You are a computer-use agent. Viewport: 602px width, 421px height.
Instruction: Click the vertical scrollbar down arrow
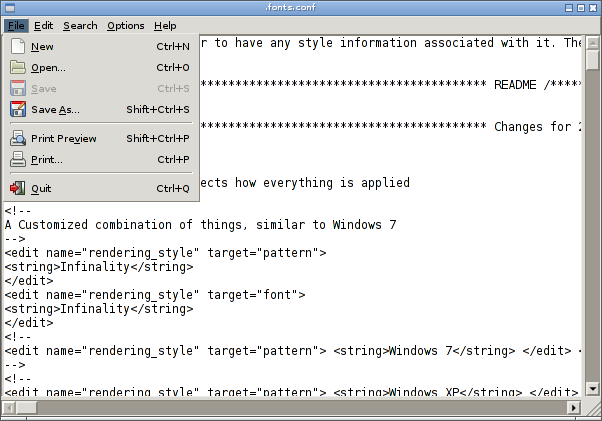(591, 389)
